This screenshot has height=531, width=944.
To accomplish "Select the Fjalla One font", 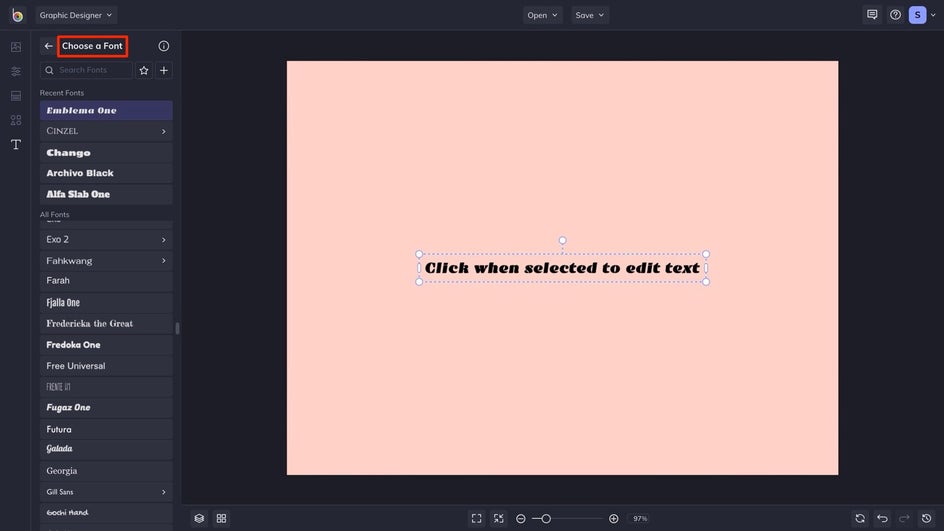I will [106, 302].
